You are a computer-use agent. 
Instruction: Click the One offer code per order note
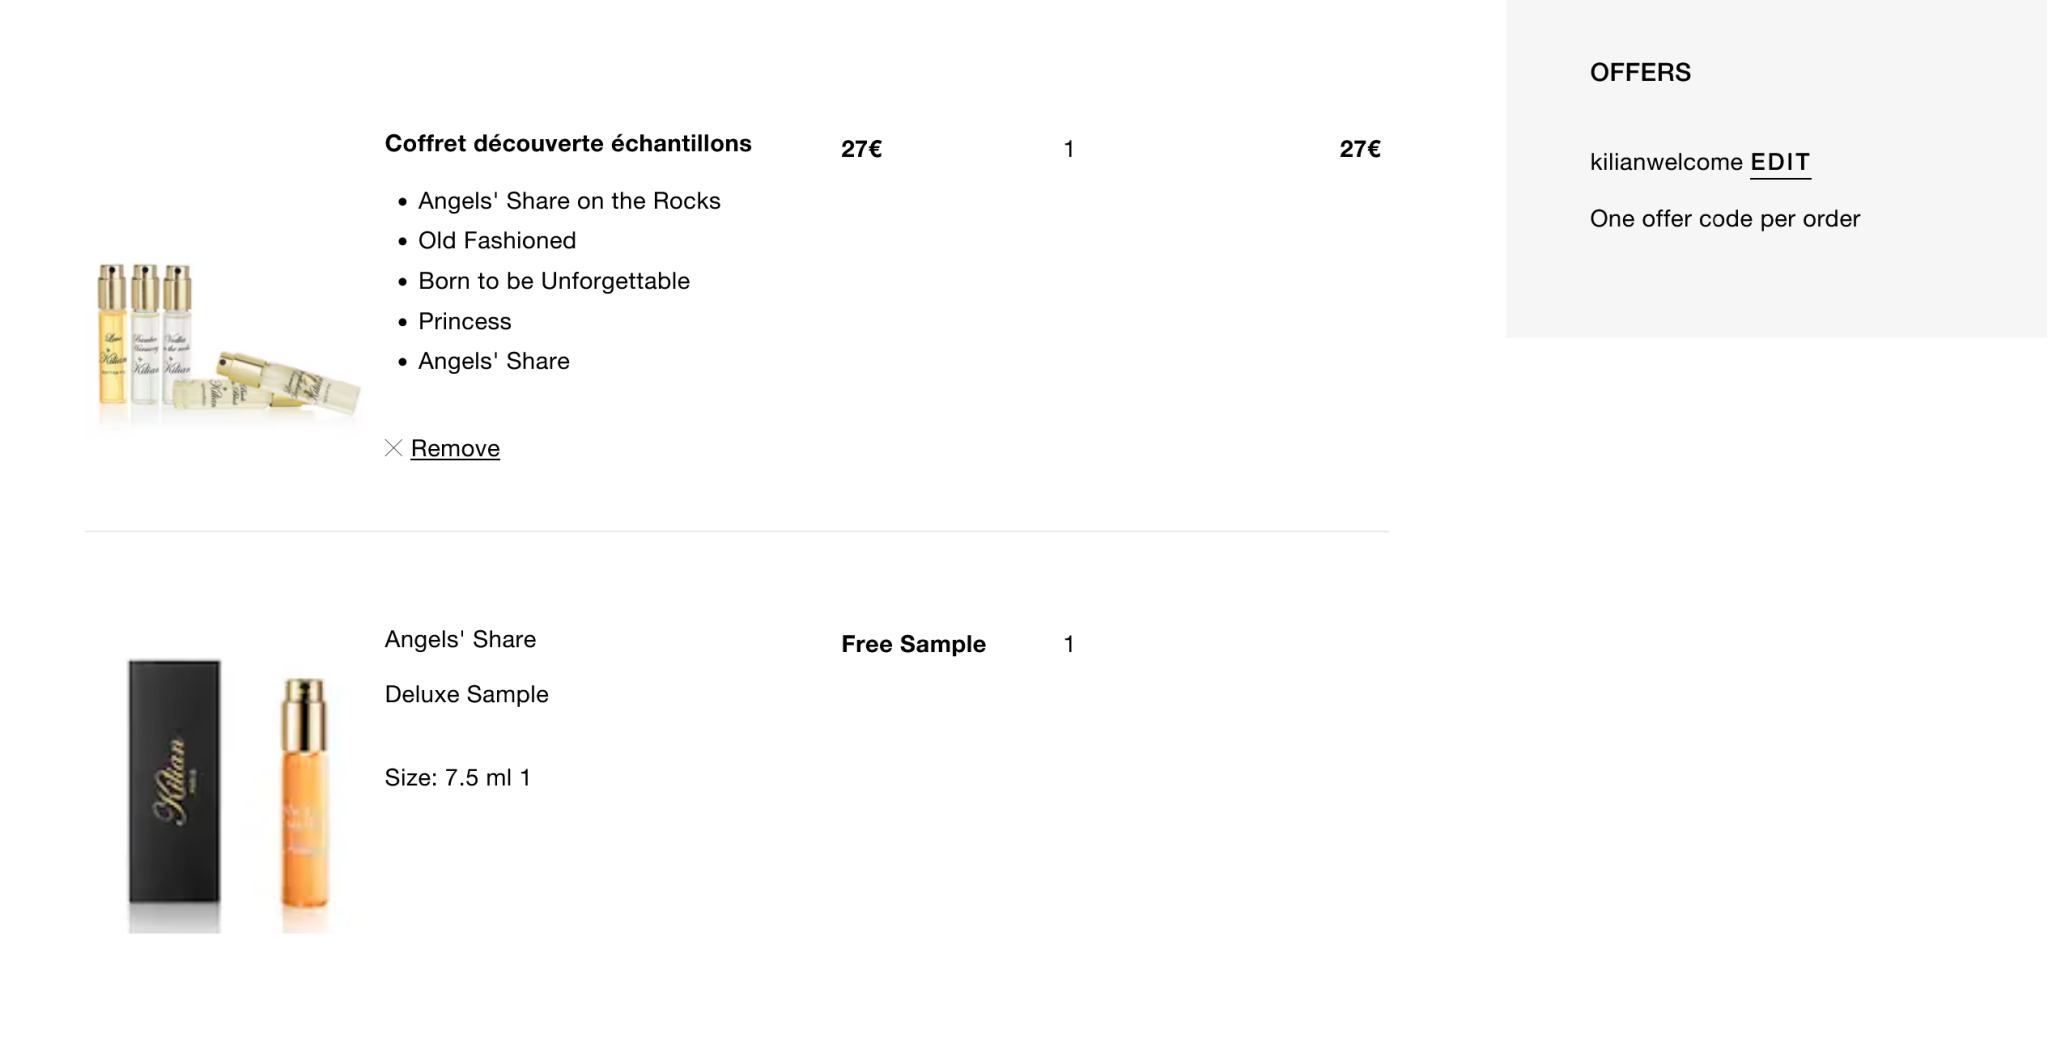1724,219
